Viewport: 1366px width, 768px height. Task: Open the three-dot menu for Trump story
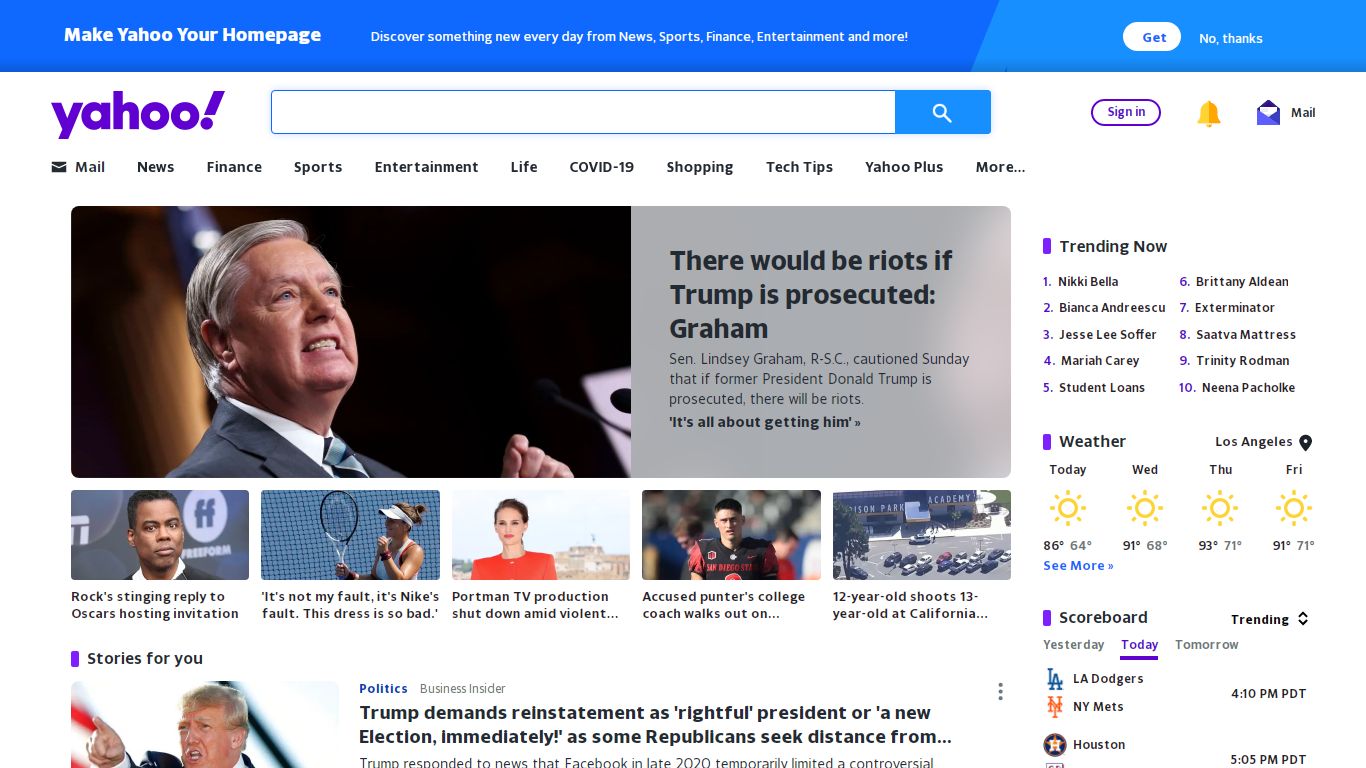point(1000,692)
